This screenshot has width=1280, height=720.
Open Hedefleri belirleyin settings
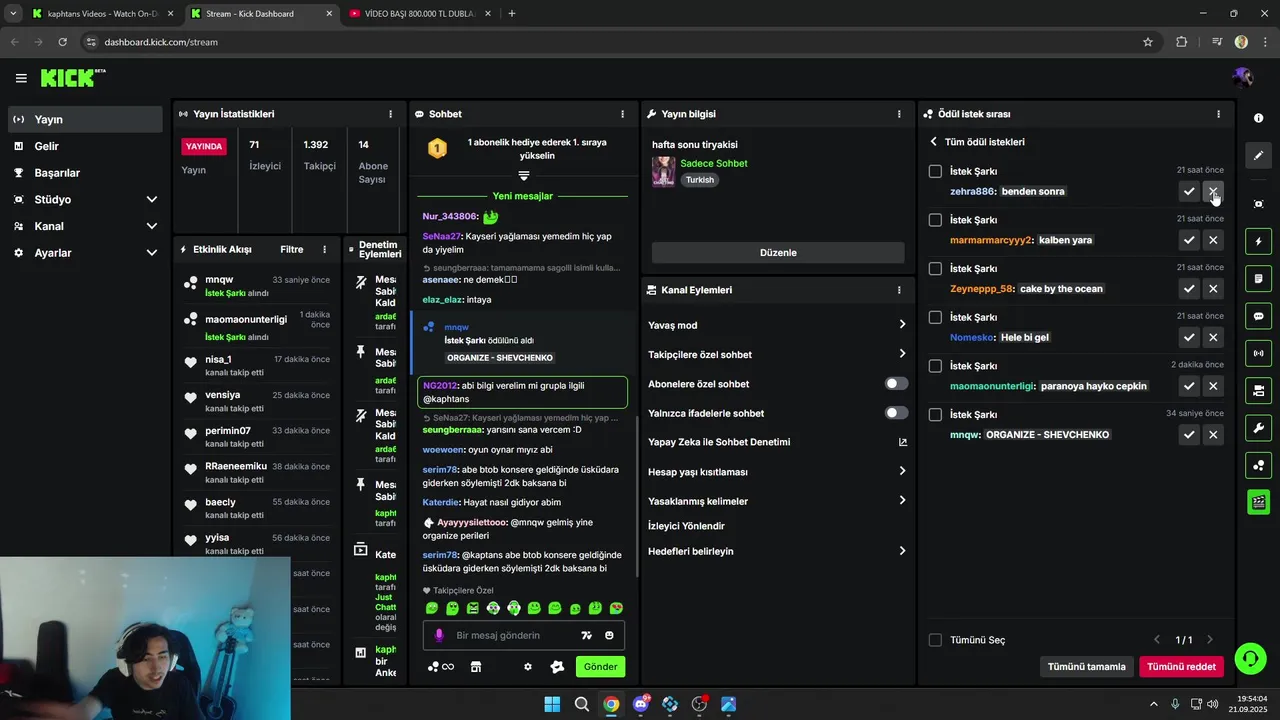[778, 551]
